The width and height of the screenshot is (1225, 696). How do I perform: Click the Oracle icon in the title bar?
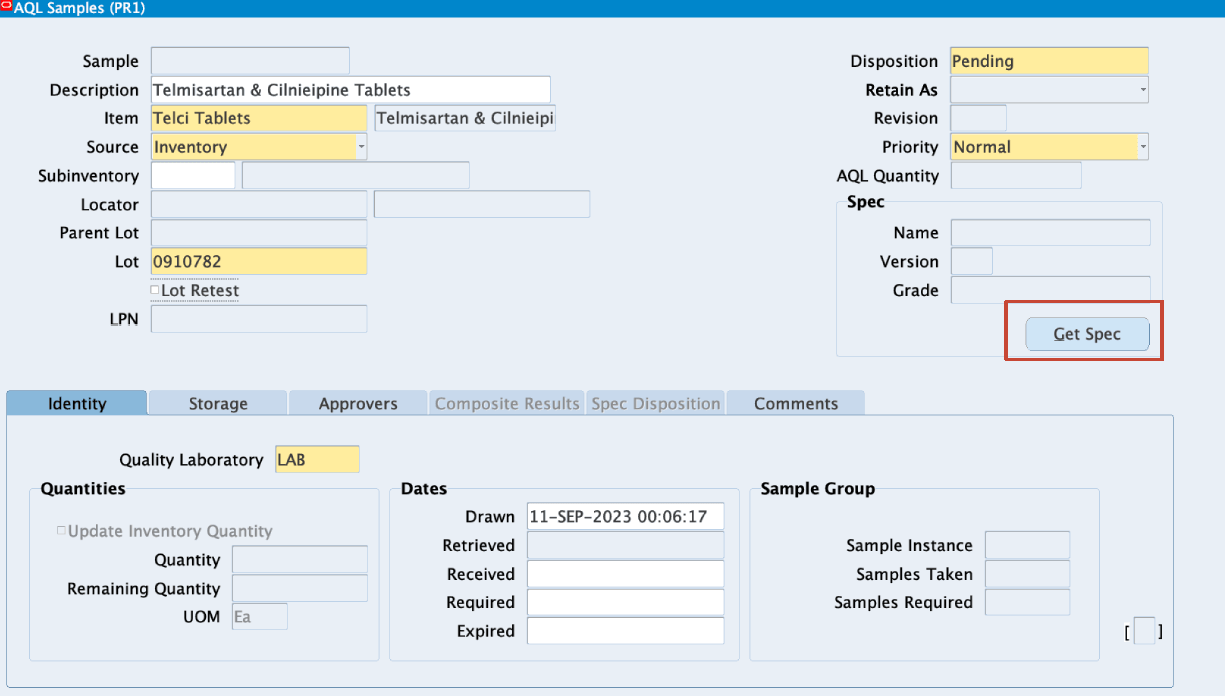tap(6, 6)
